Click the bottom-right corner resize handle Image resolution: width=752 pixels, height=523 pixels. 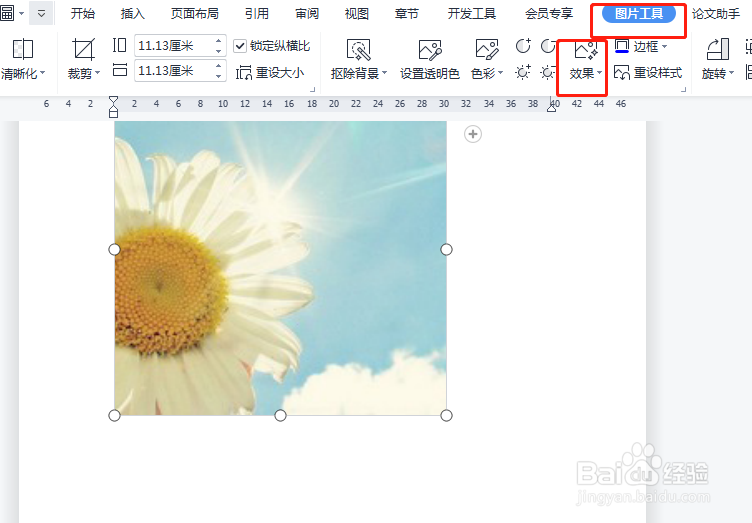tap(446, 416)
